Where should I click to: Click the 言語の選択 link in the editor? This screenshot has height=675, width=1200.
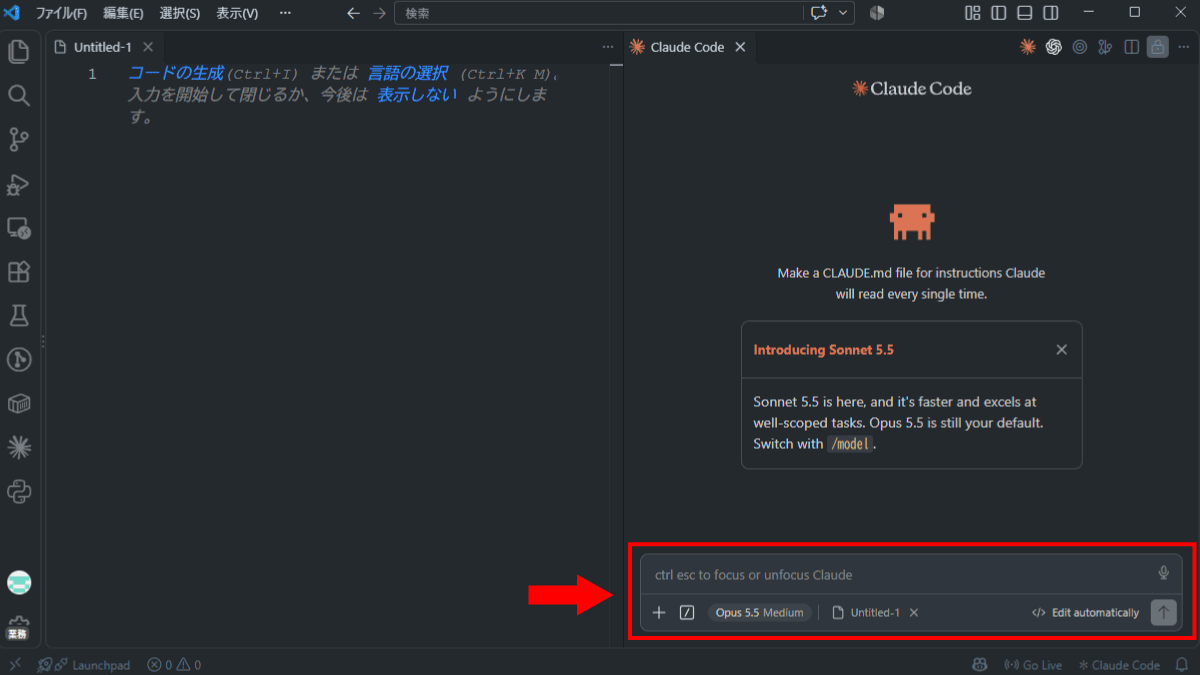click(408, 73)
